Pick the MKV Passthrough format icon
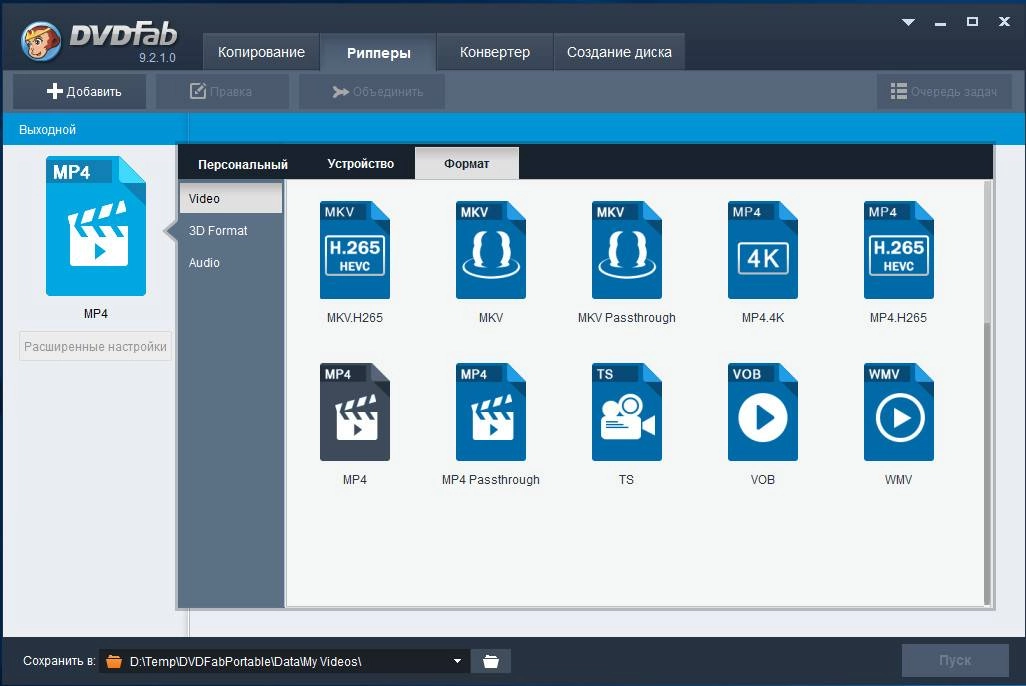The image size is (1026, 686). (x=627, y=250)
